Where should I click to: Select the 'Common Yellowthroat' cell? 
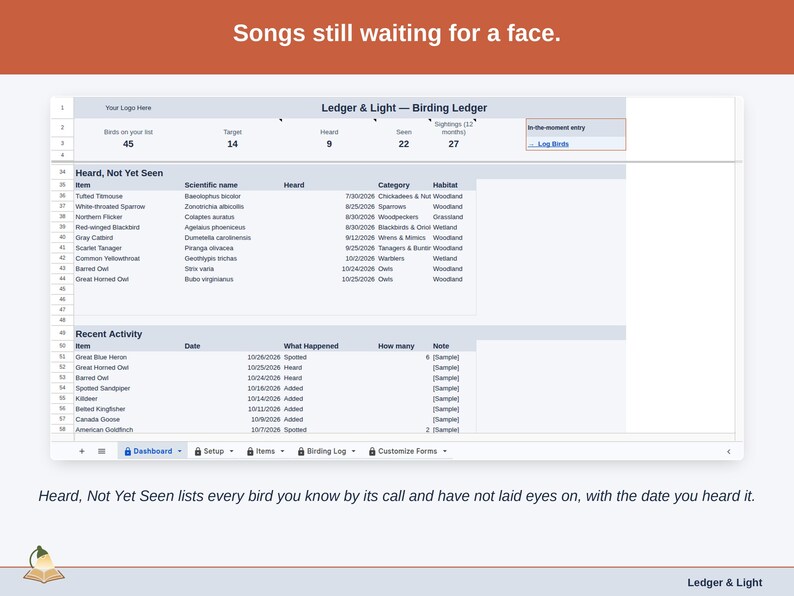click(x=129, y=258)
